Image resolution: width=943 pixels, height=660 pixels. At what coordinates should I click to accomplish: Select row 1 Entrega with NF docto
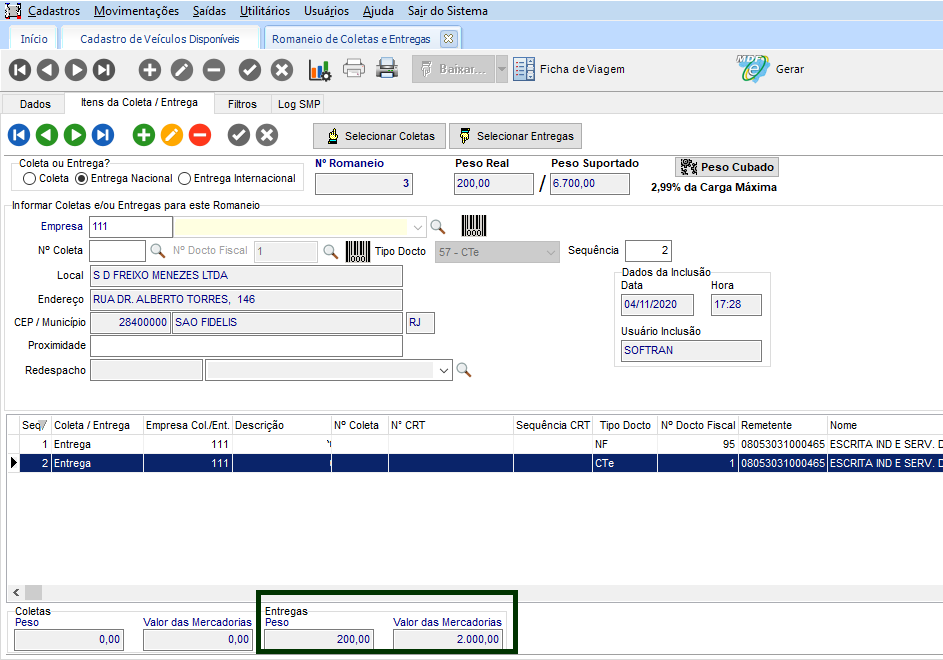coord(475,444)
